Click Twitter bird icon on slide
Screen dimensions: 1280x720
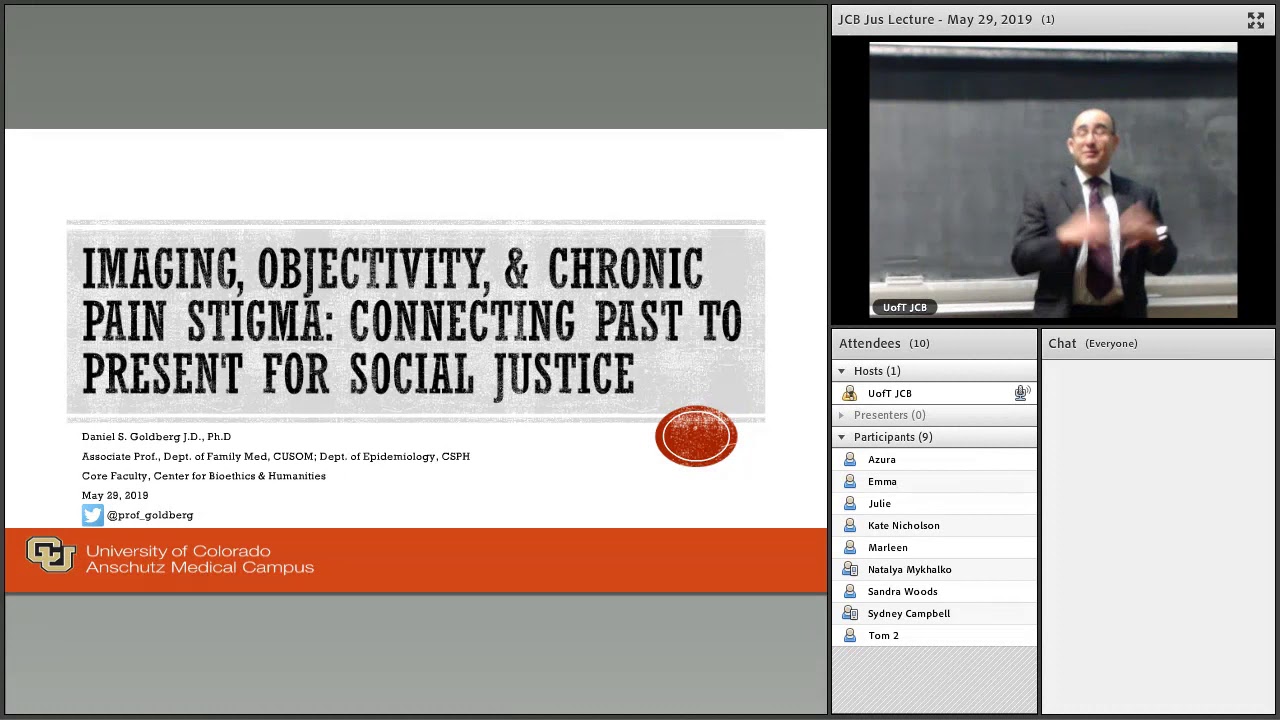pos(93,515)
